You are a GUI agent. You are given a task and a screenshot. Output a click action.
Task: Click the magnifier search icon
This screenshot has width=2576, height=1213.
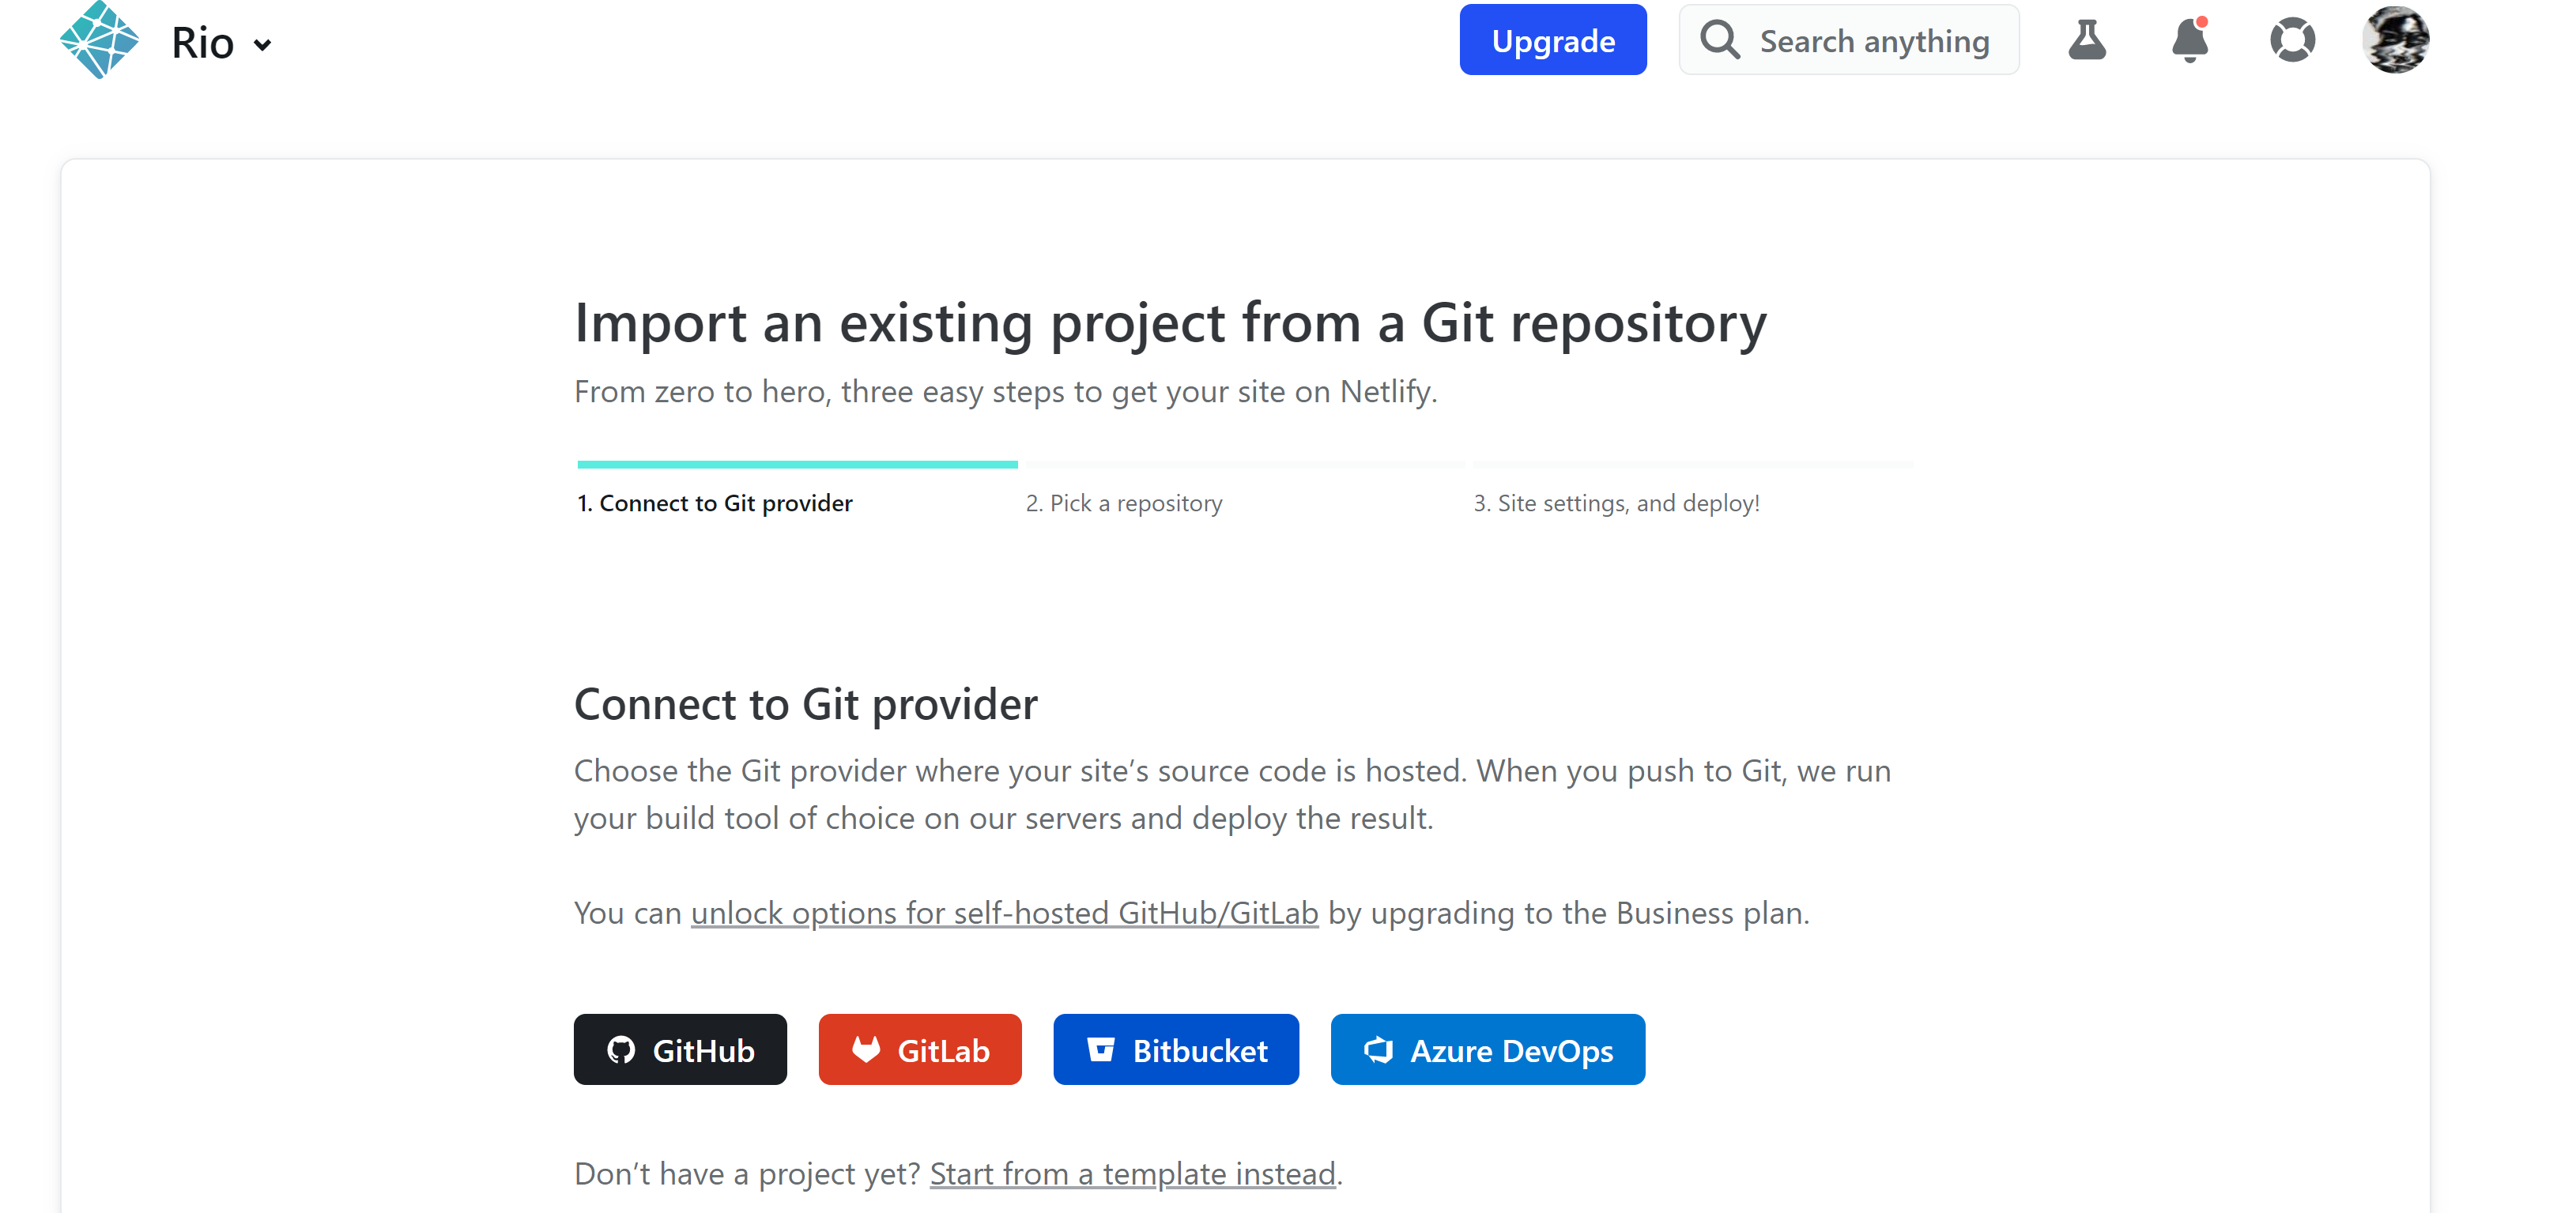[1720, 40]
